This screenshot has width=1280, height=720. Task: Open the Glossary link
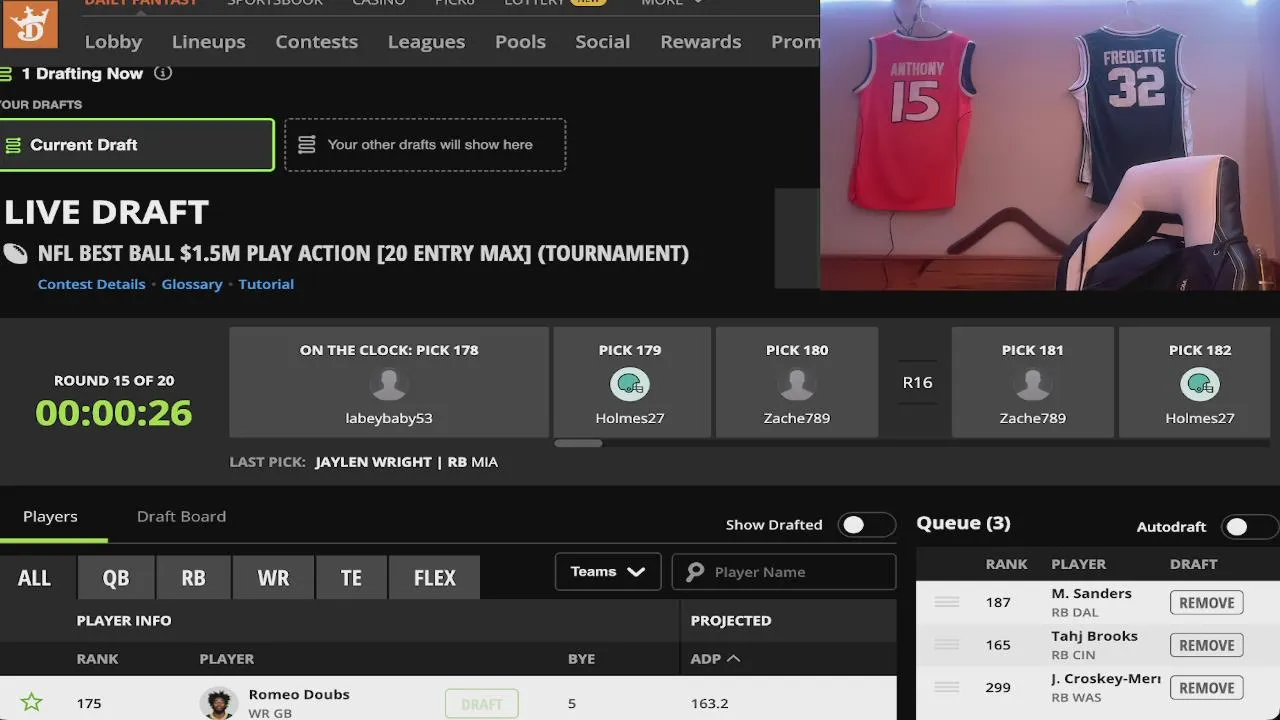192,284
